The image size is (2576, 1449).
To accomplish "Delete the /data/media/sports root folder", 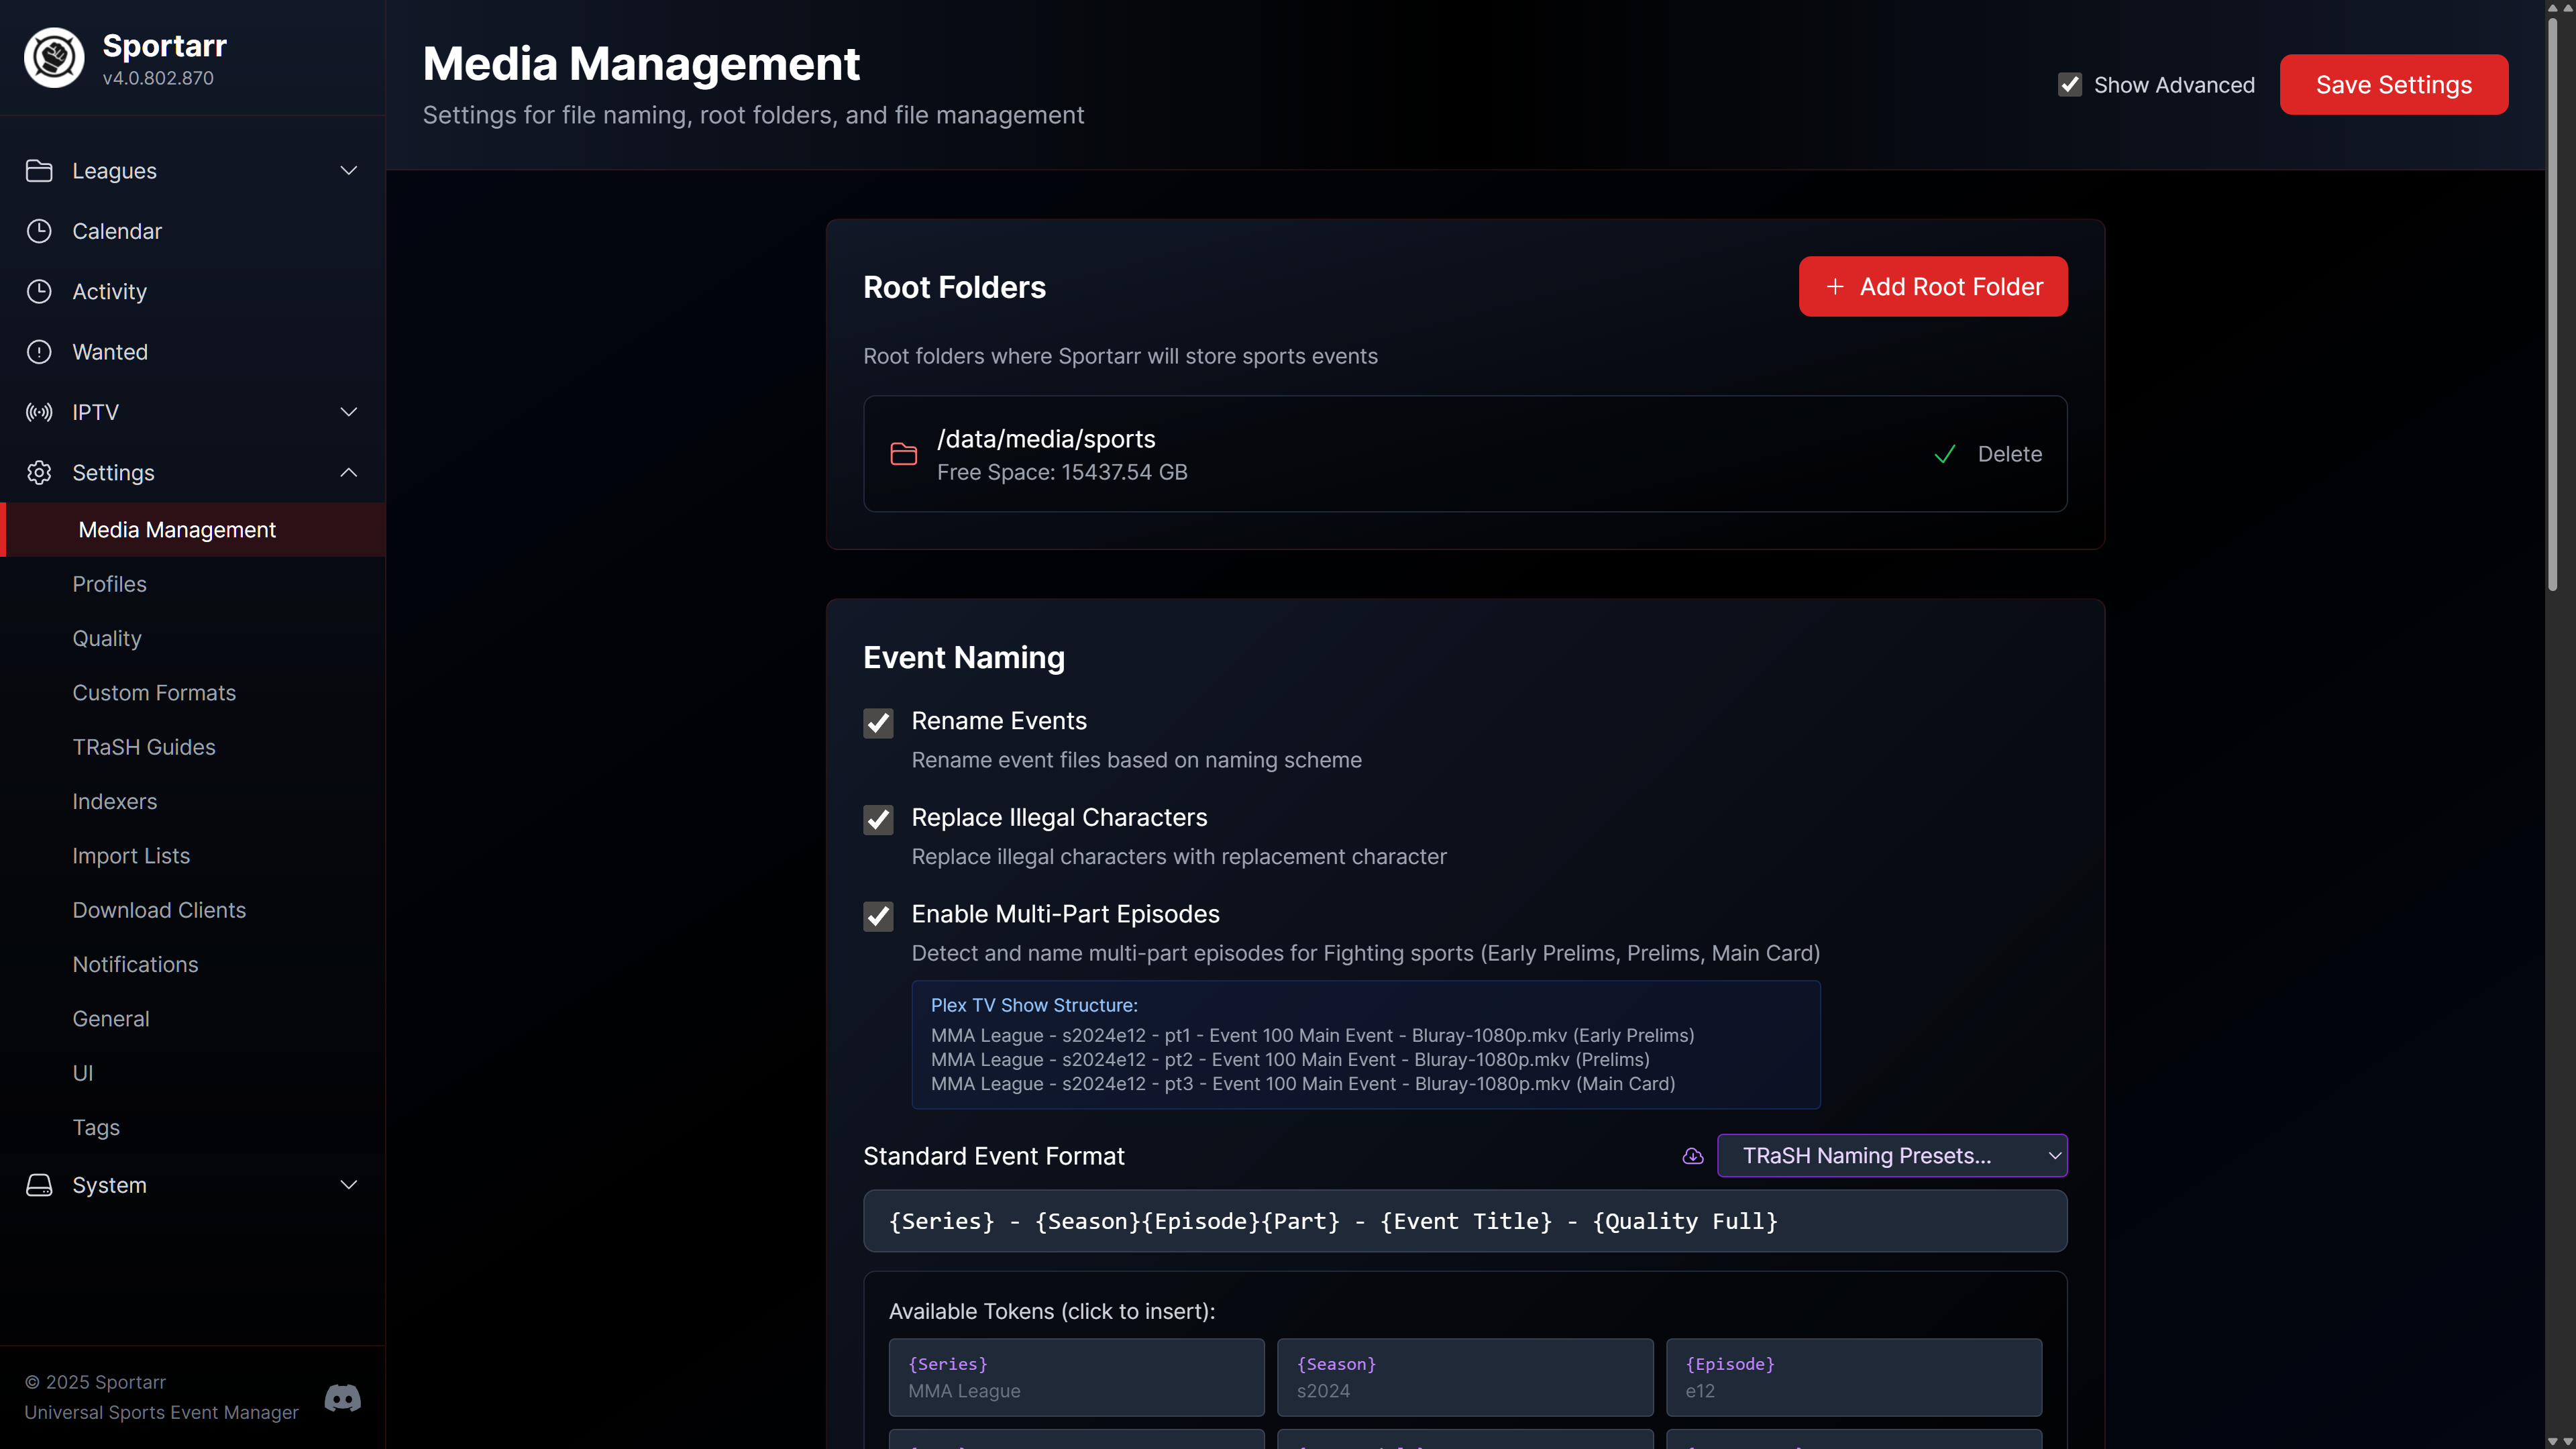I will click(2010, 454).
